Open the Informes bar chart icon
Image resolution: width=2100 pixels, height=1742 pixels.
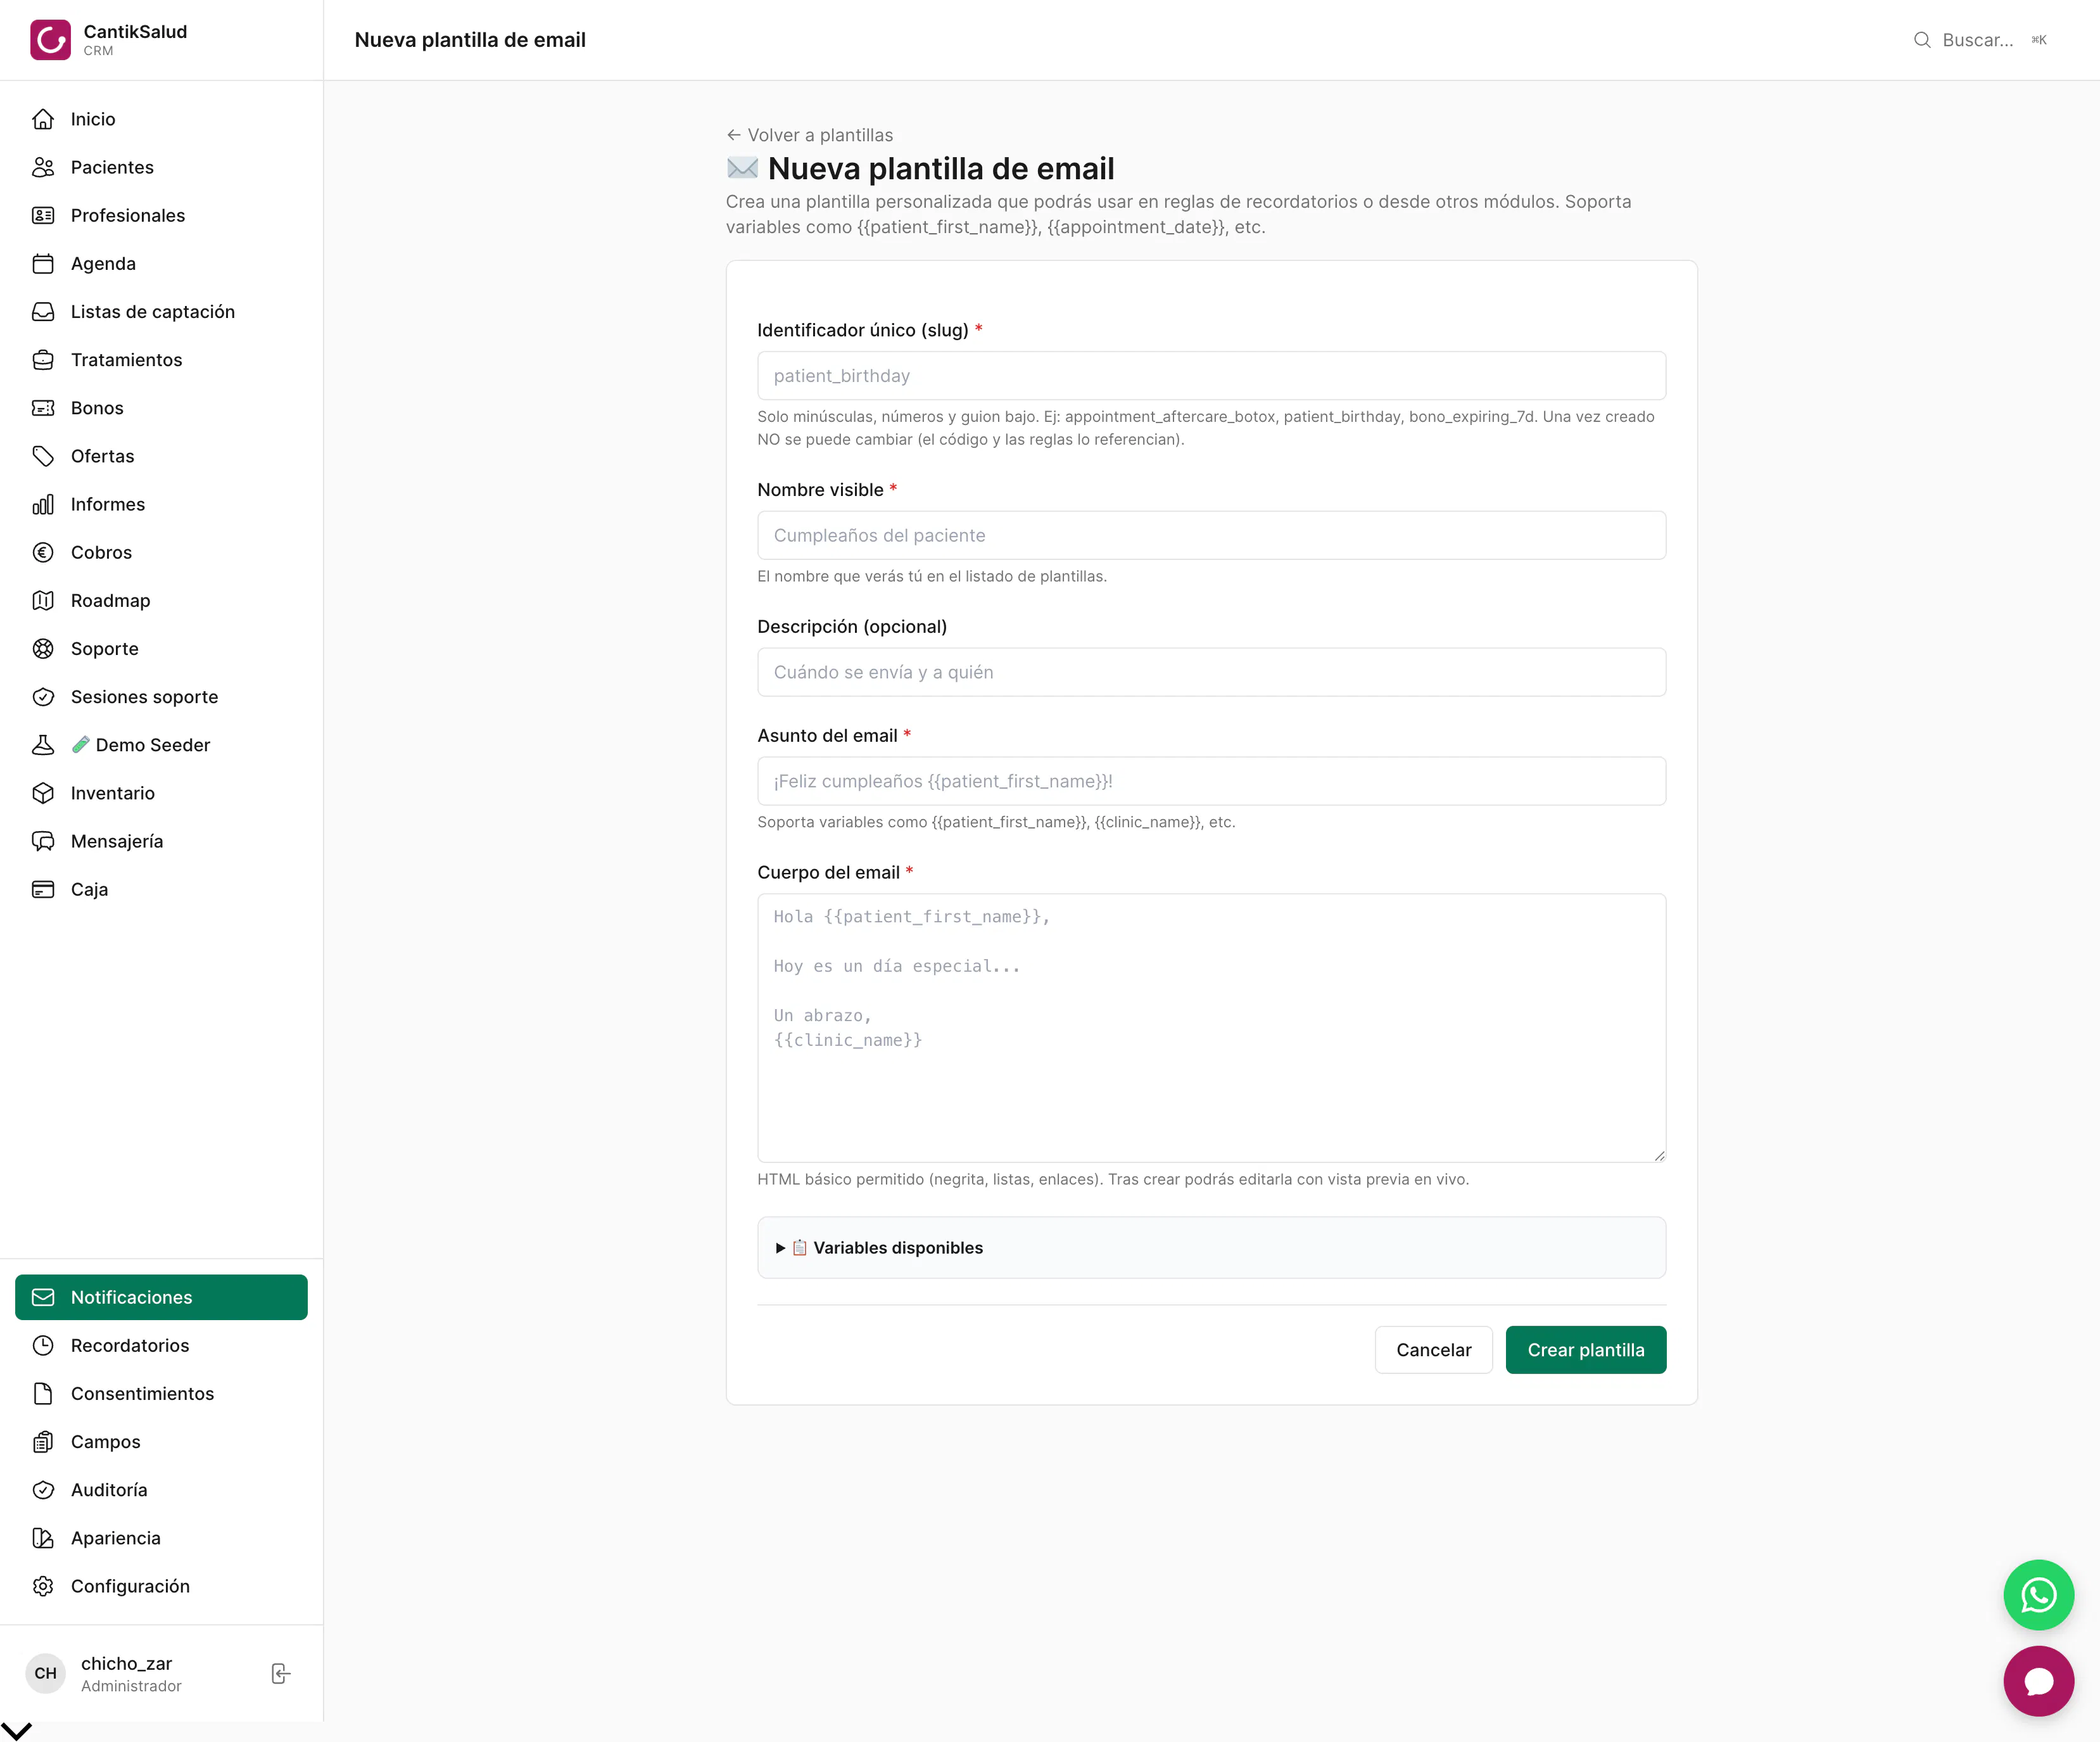coord(43,504)
